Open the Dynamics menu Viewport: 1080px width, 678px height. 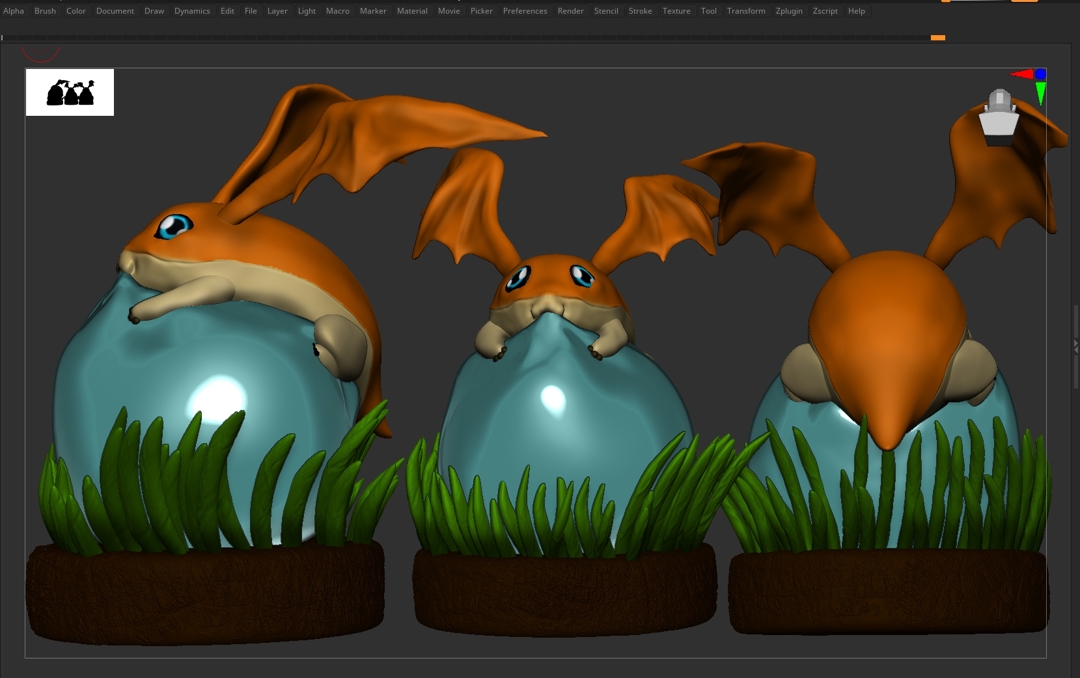click(192, 11)
